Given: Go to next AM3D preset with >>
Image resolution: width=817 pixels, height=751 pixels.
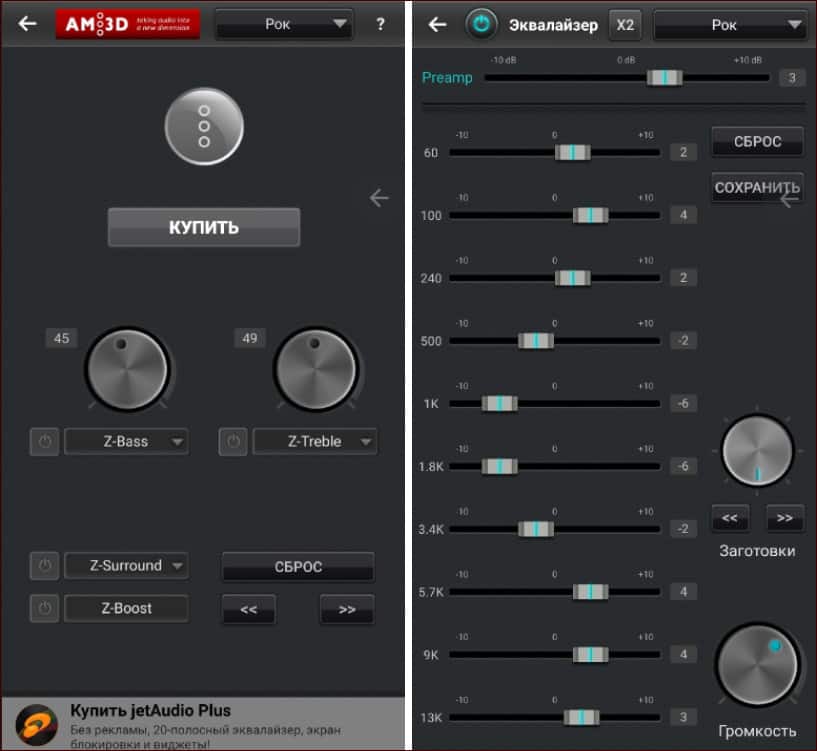Looking at the screenshot, I should click(x=346, y=609).
